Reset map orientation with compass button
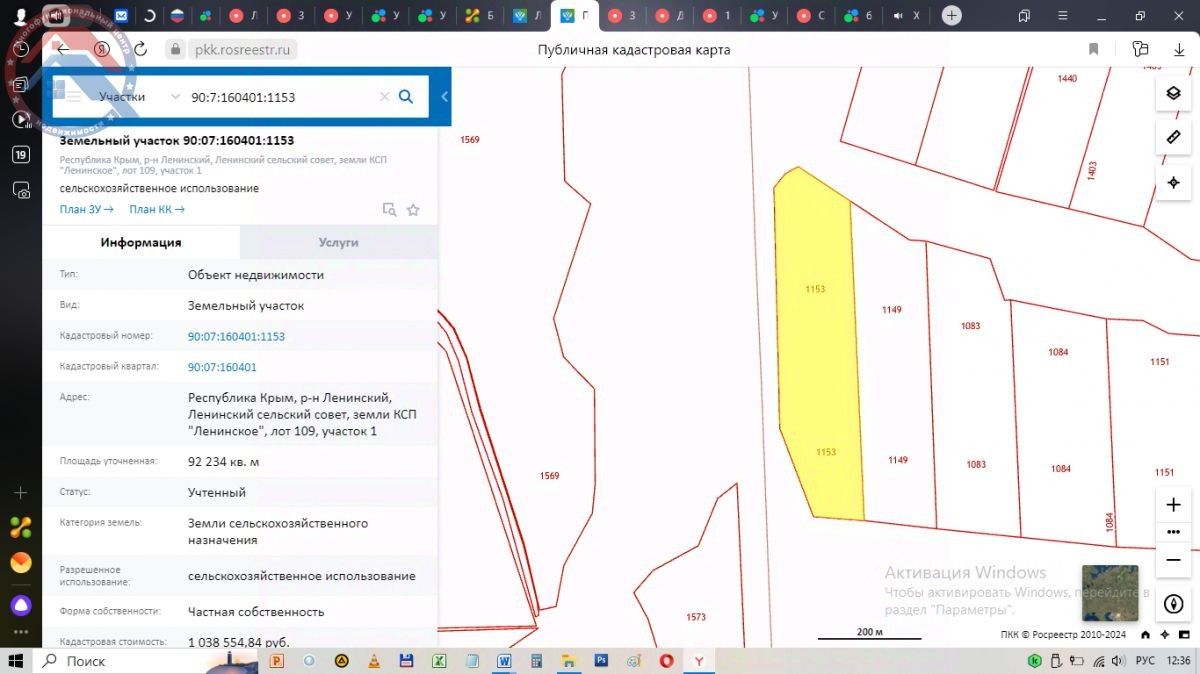The width and height of the screenshot is (1200, 674). tap(1174, 603)
